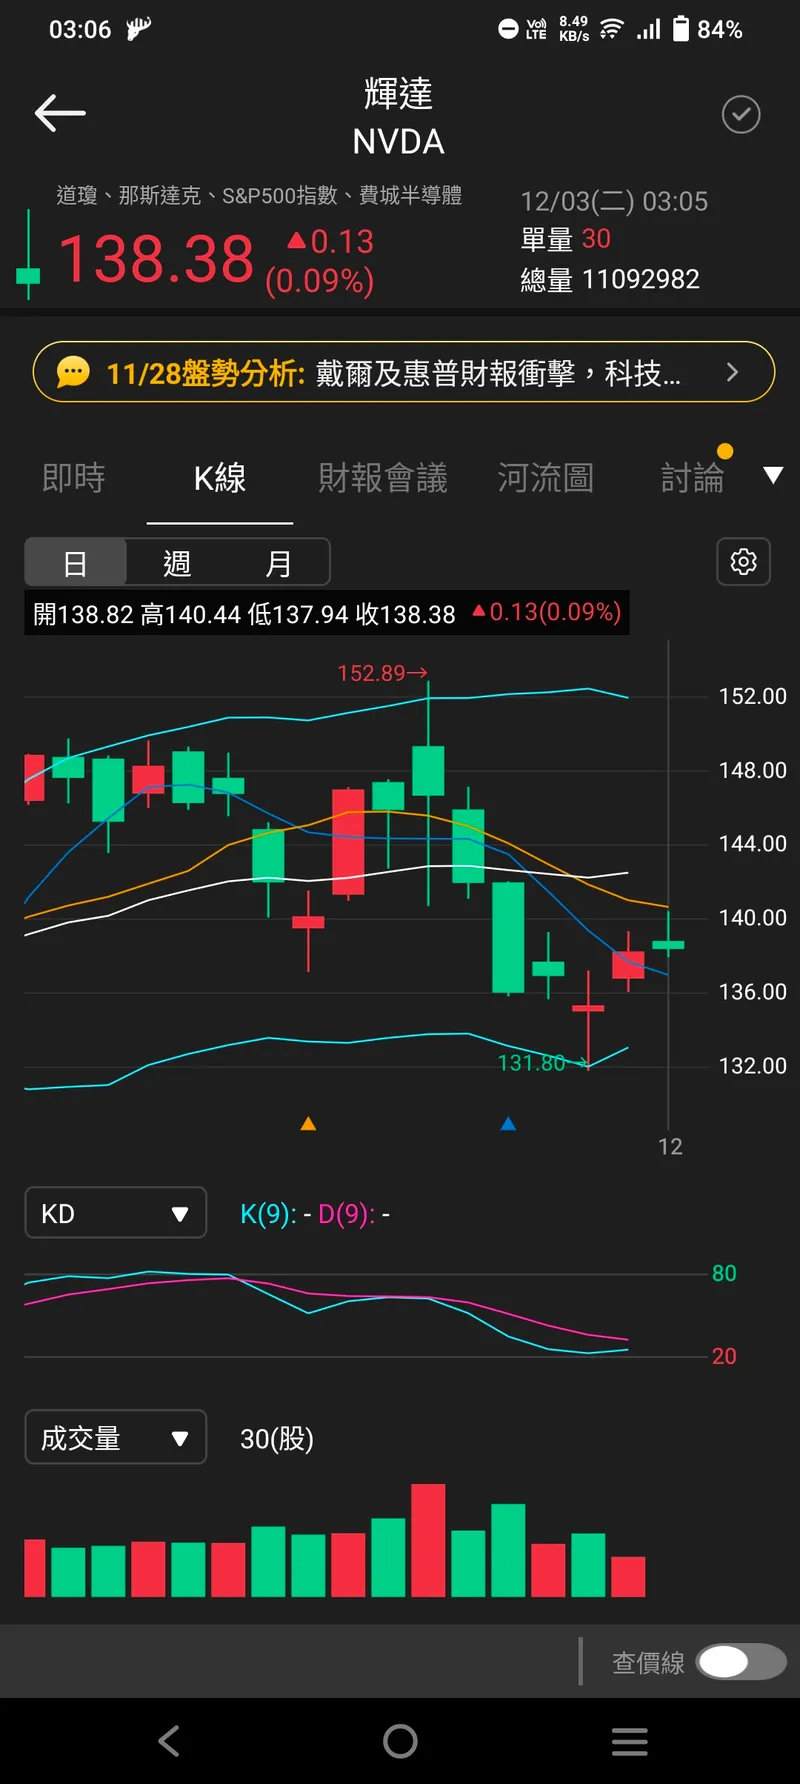
Task: Tap the 80 level on KD chart
Action: point(724,1273)
